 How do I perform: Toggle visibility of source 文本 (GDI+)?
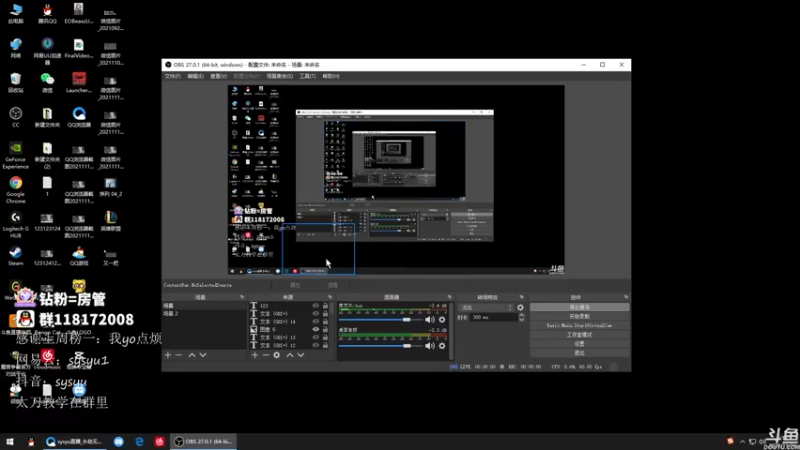316,313
